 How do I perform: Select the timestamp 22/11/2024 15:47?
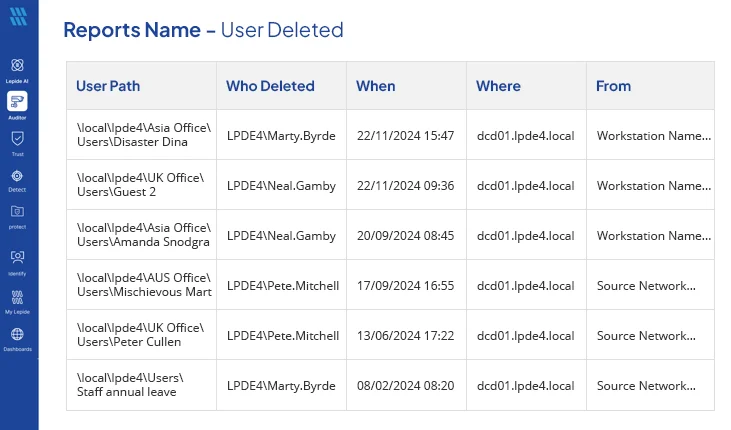pos(406,136)
